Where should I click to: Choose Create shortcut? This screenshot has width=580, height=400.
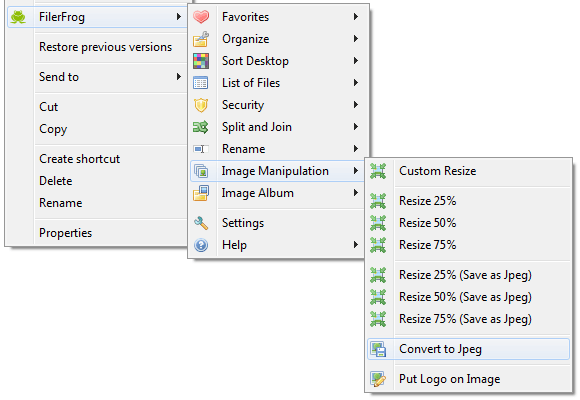[97, 159]
